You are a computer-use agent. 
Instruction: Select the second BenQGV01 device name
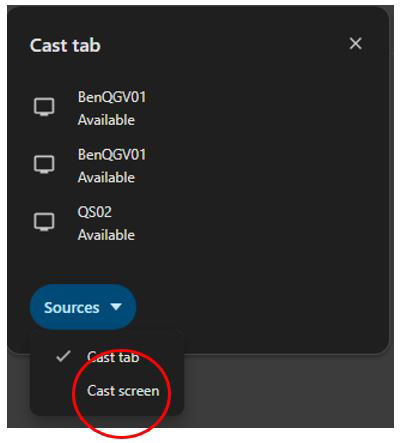point(112,155)
